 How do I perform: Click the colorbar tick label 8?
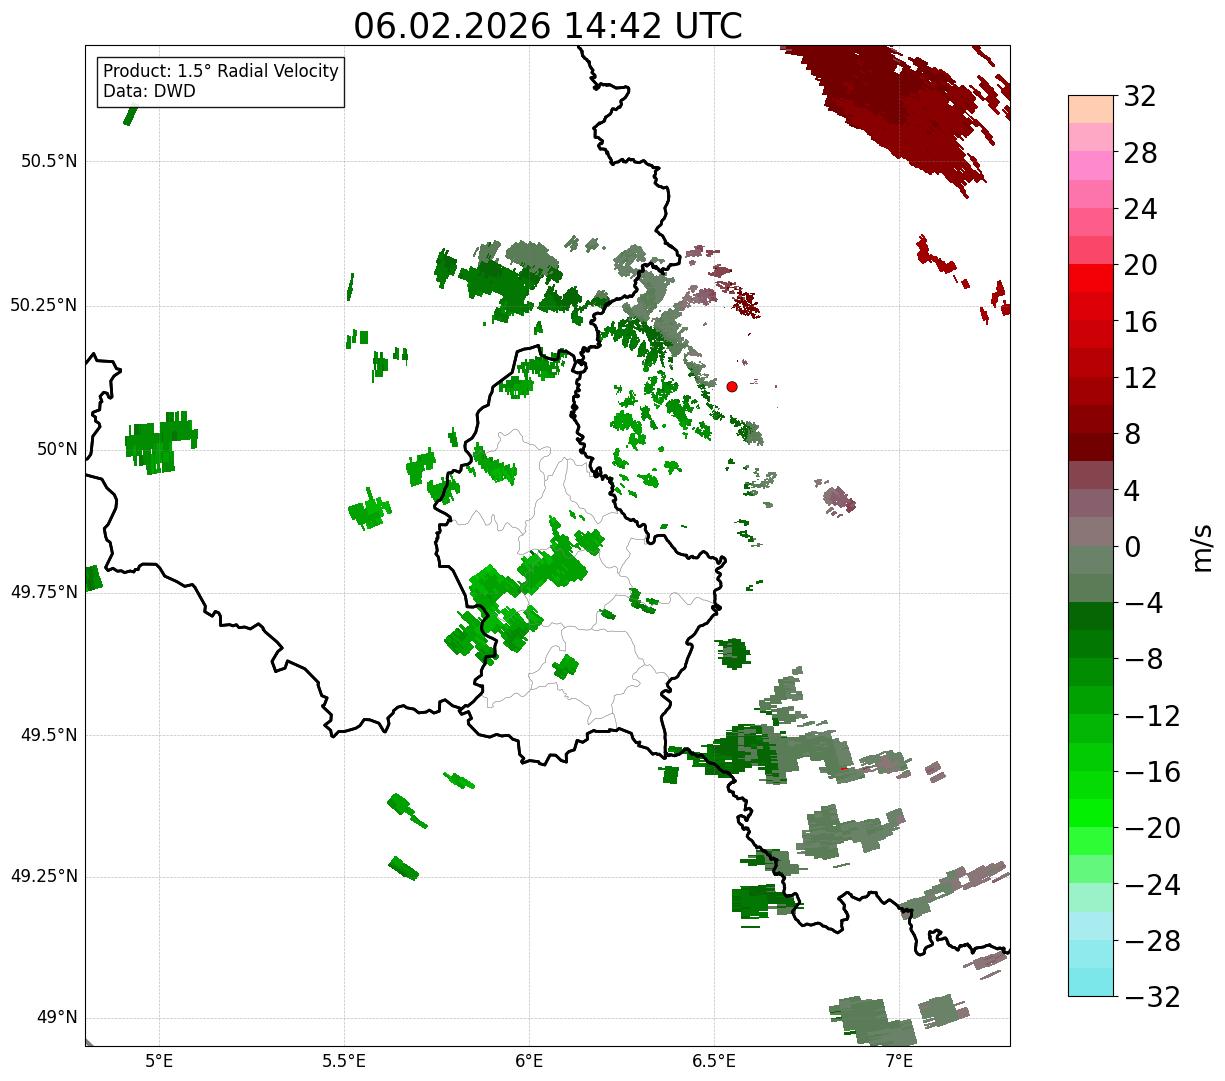1132,435
